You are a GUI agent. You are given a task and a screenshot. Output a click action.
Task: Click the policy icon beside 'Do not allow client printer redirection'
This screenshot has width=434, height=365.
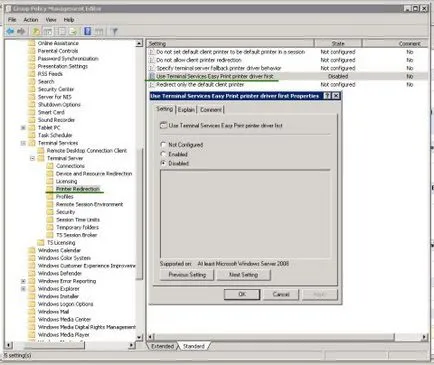[152, 60]
